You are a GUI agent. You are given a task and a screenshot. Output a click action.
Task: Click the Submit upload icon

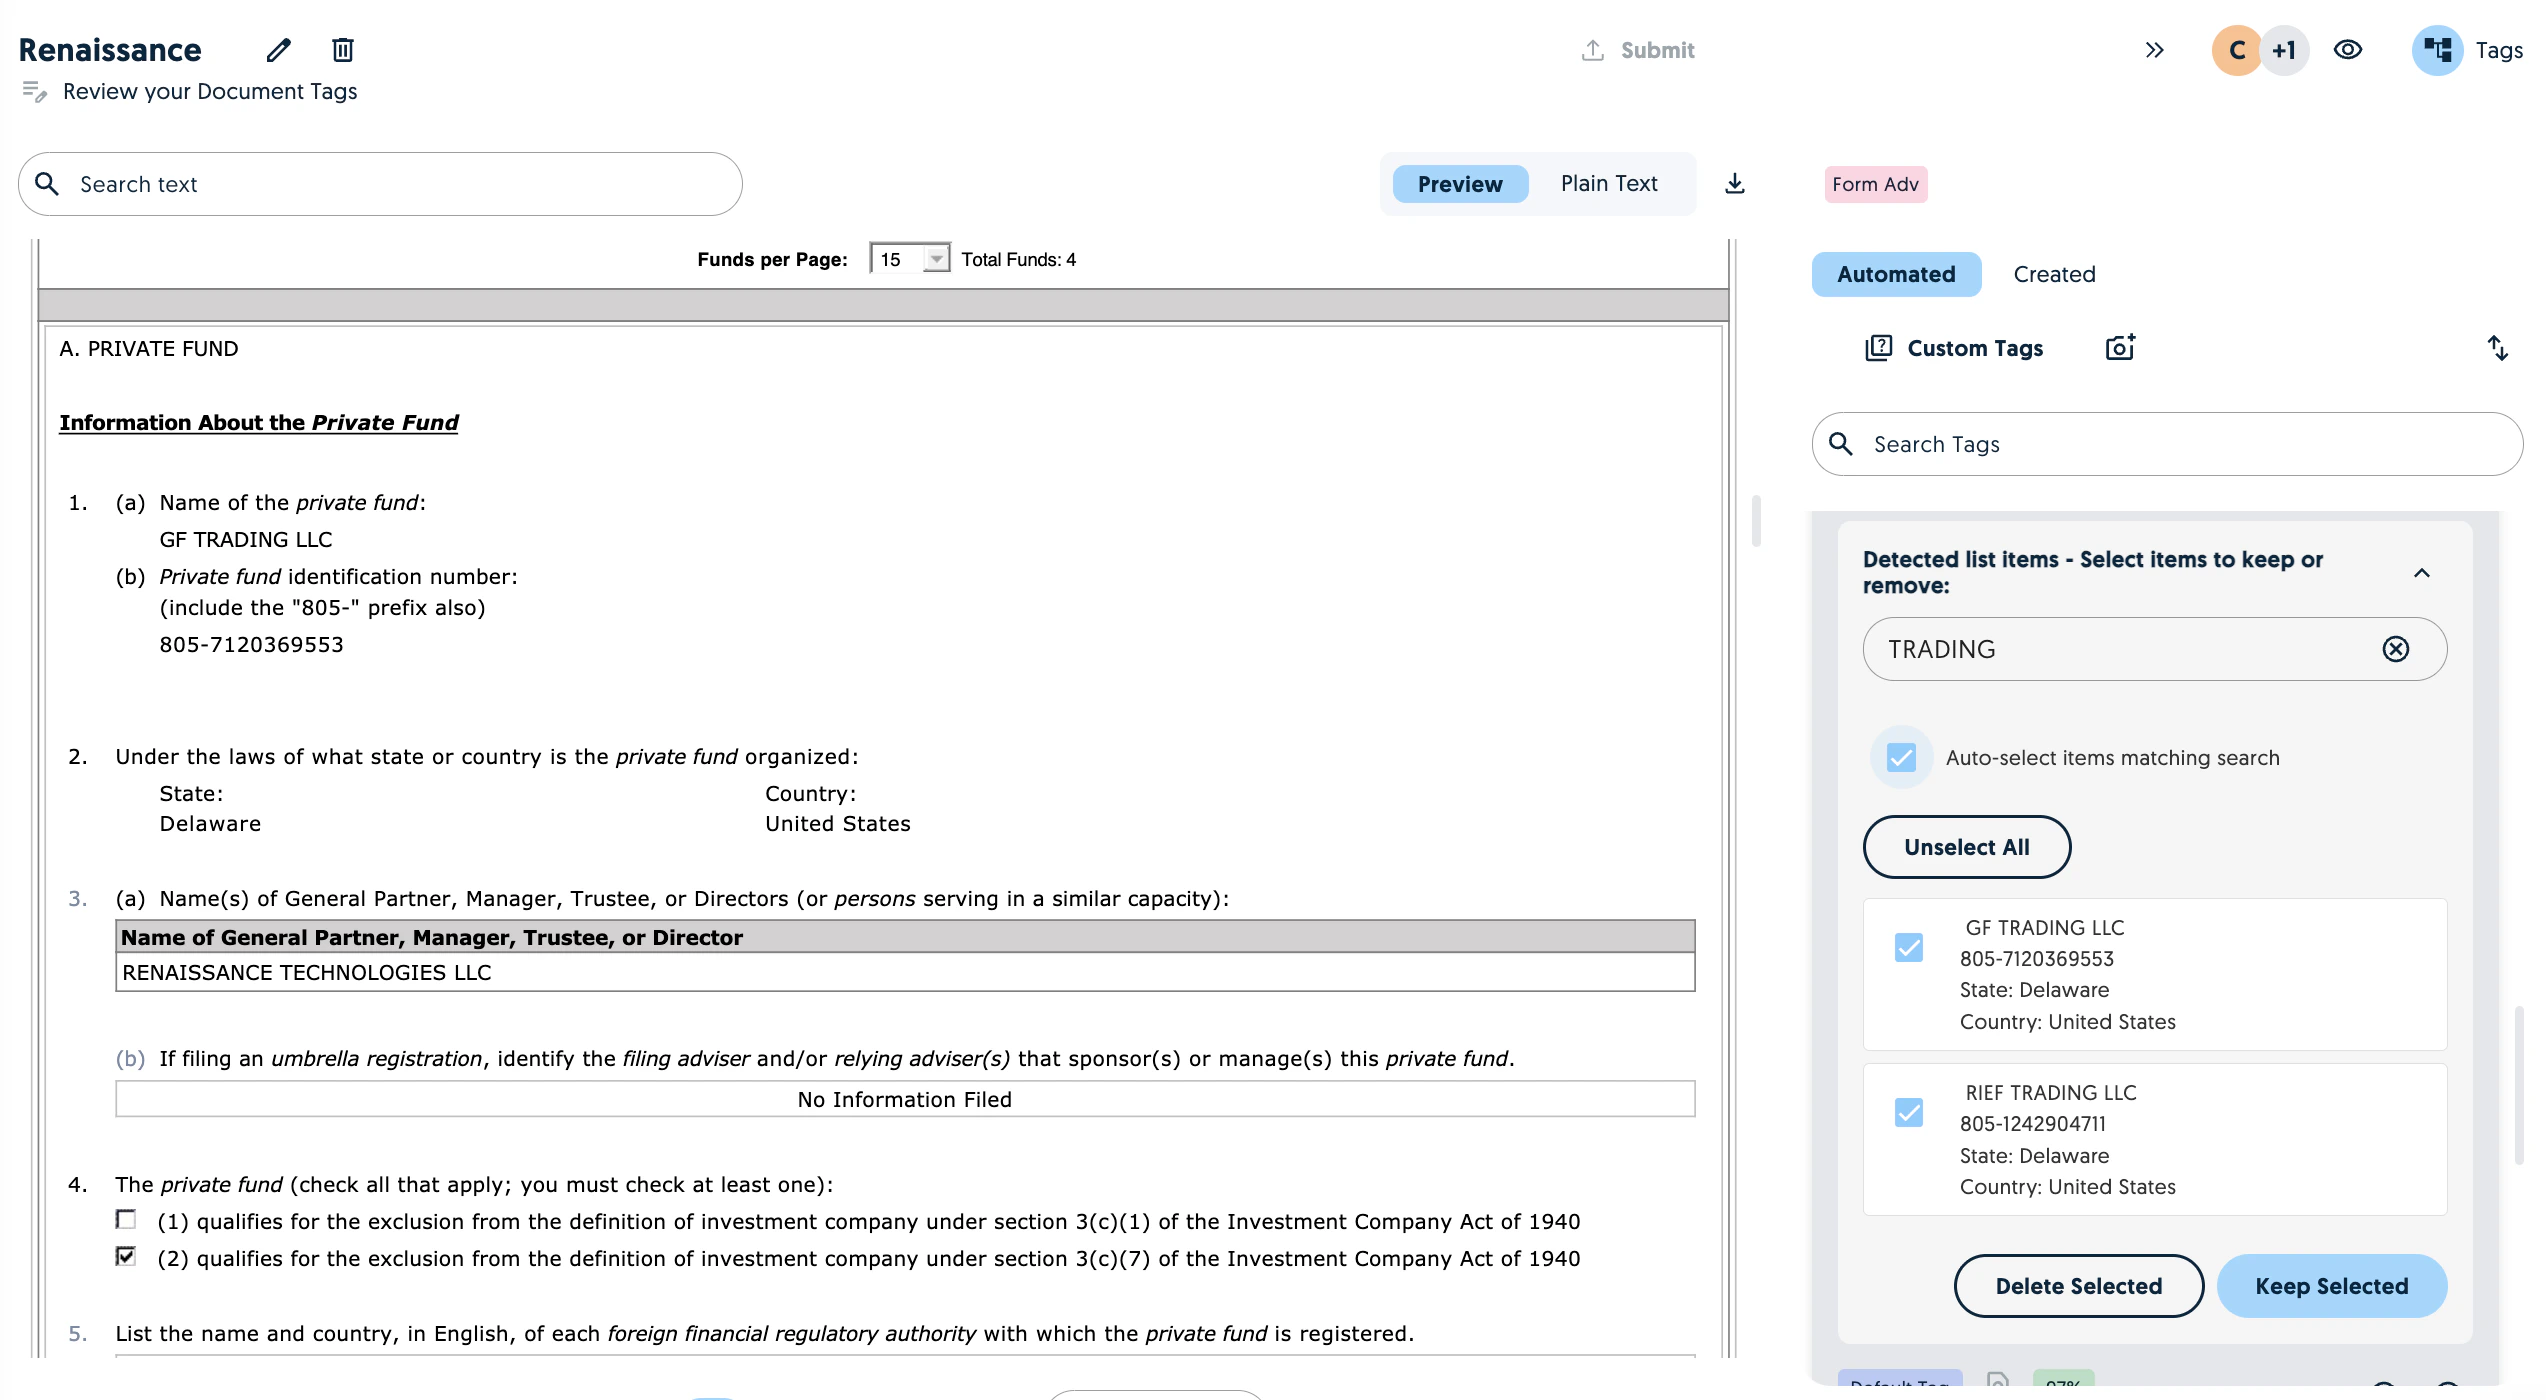pyautogui.click(x=1593, y=50)
